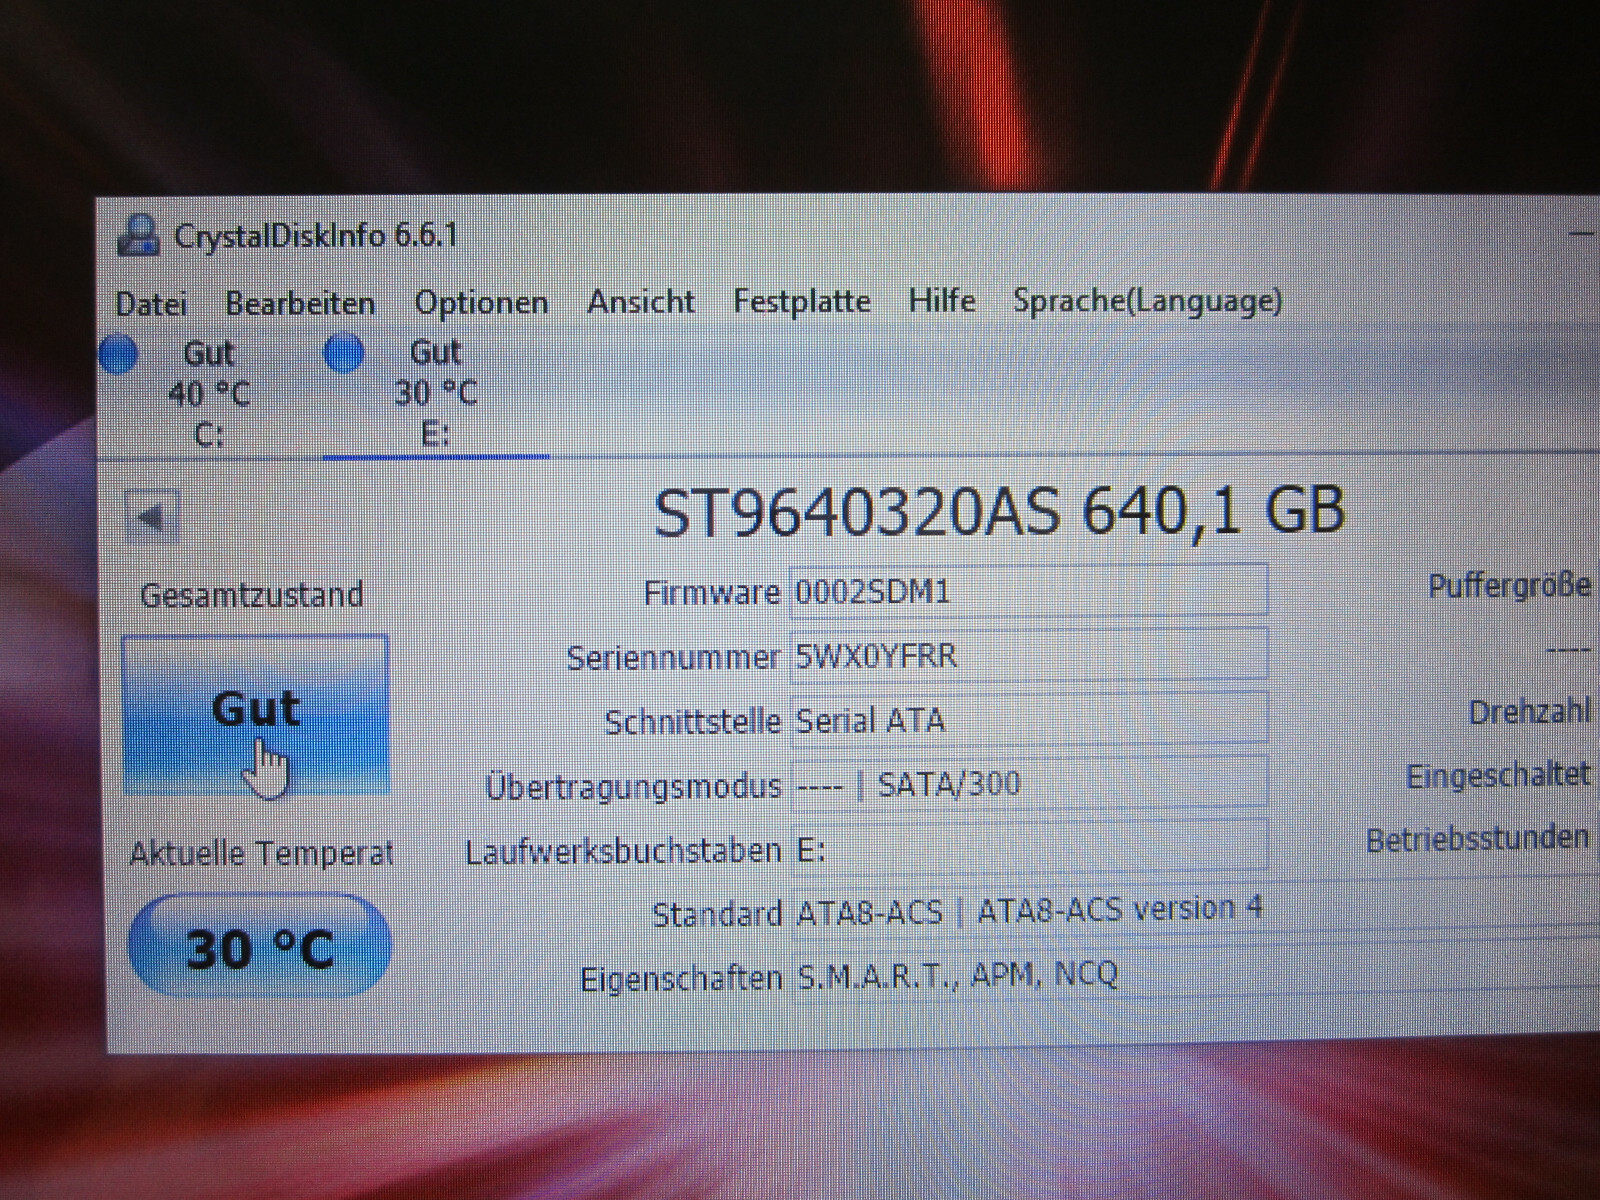Click the Drehzahl label
The image size is (1600, 1200).
(1530, 713)
